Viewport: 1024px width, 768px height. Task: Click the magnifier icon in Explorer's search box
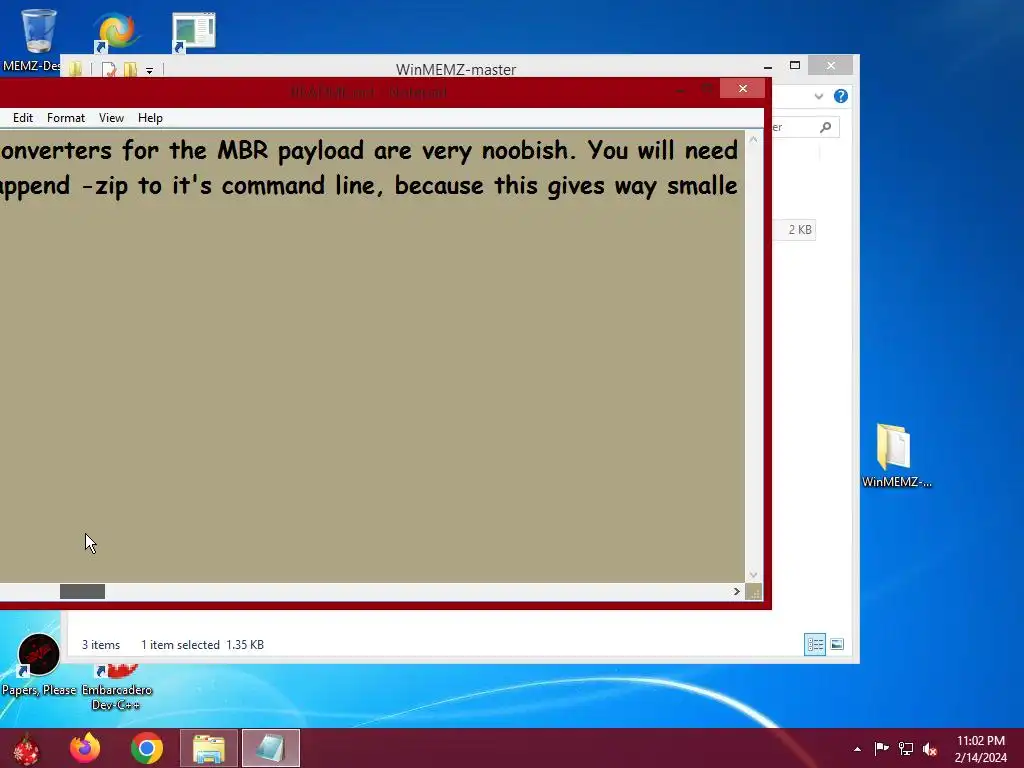(825, 127)
